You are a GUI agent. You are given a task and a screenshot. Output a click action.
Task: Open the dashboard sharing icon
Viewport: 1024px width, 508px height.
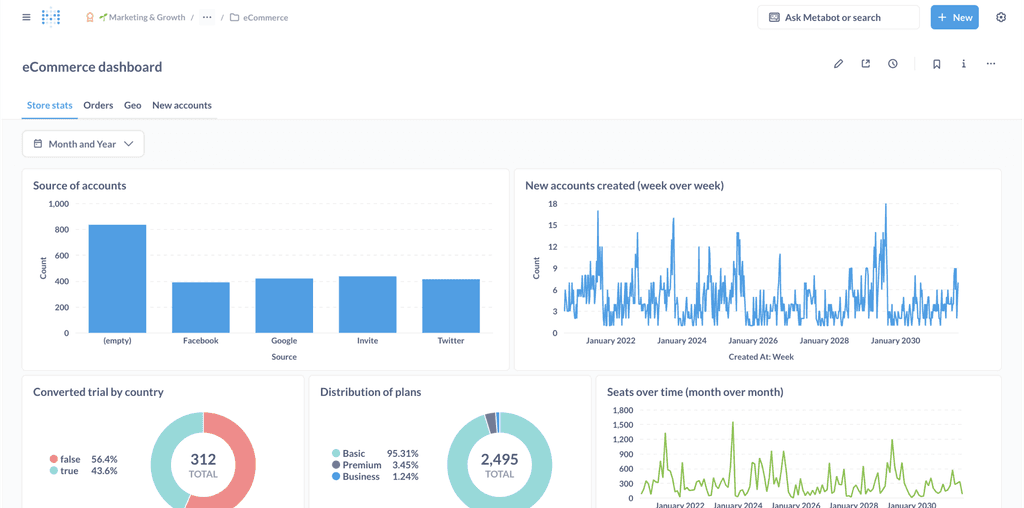(x=865, y=64)
